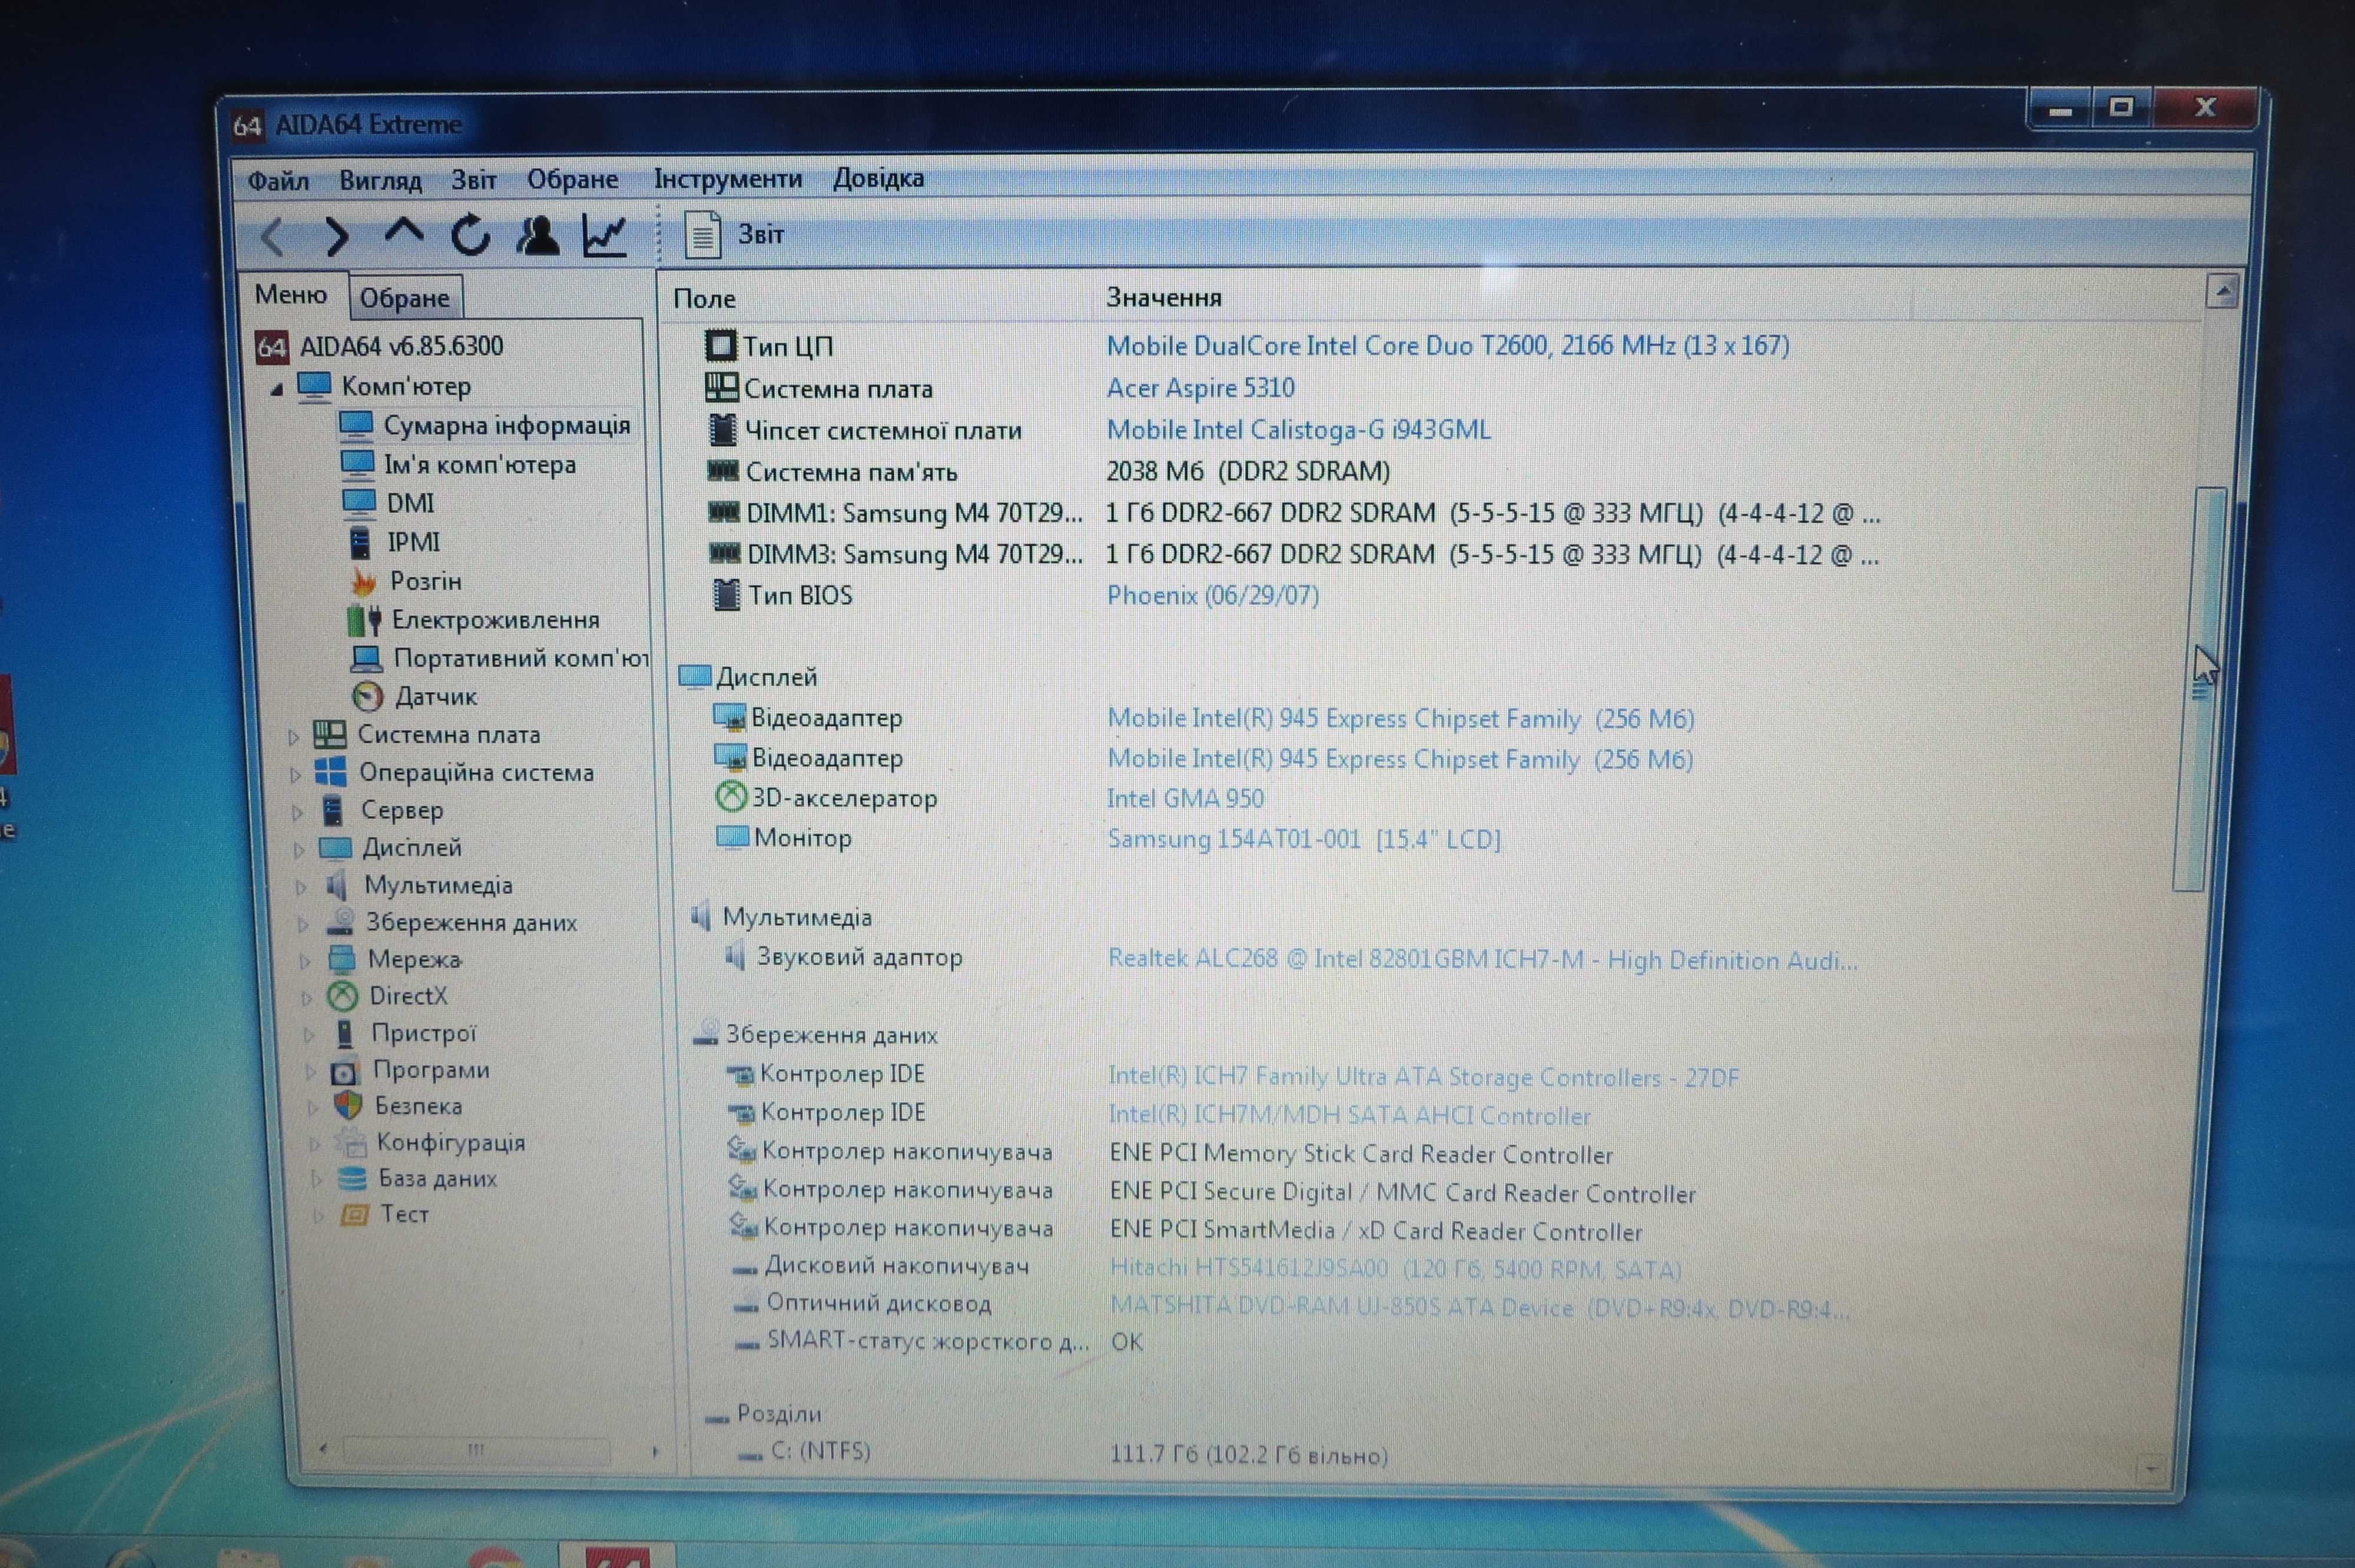Expand the Сервер tree node
The image size is (2355, 1568).
point(296,813)
